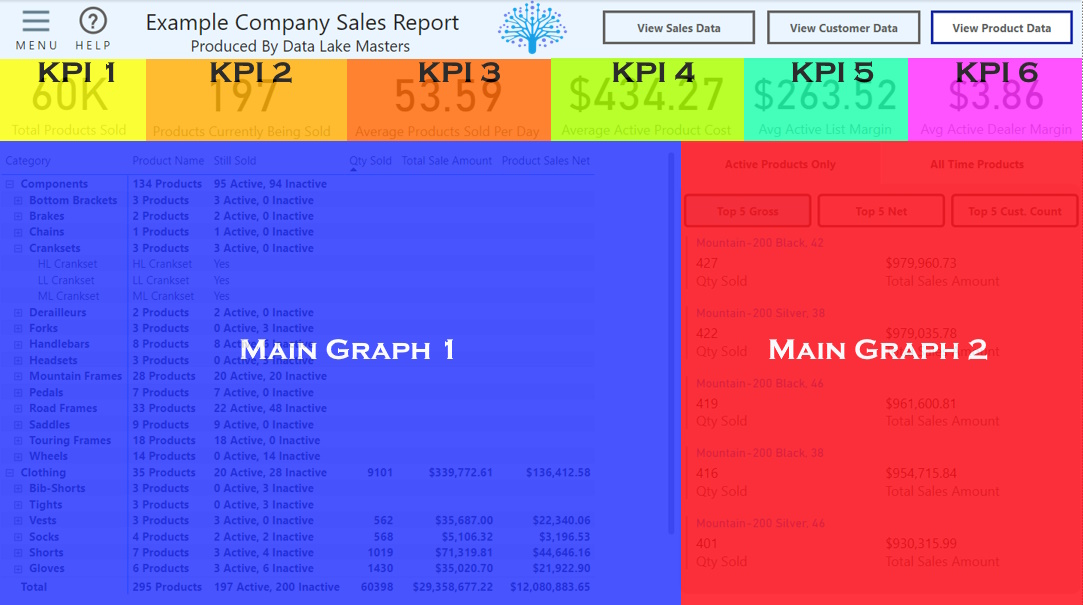
Task: Select the Top 5 Gross option
Action: point(748,211)
